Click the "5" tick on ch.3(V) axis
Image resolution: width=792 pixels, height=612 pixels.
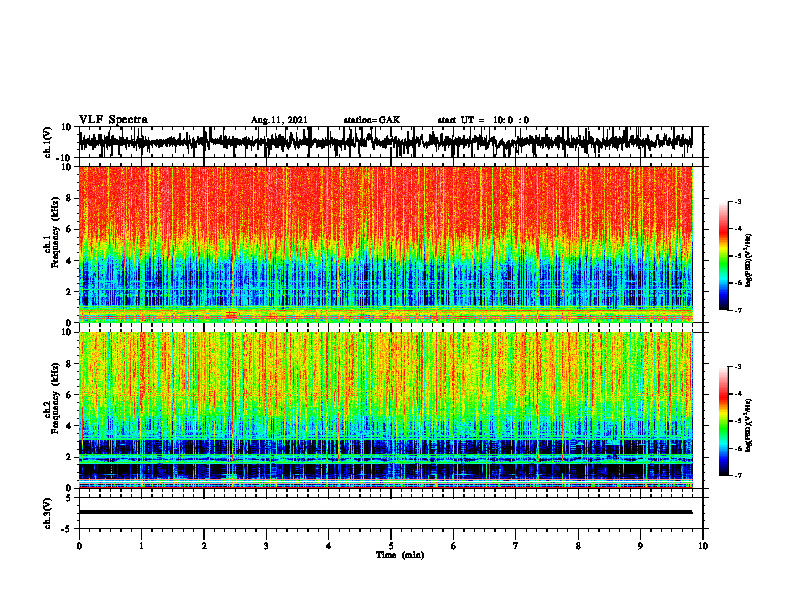69,498
